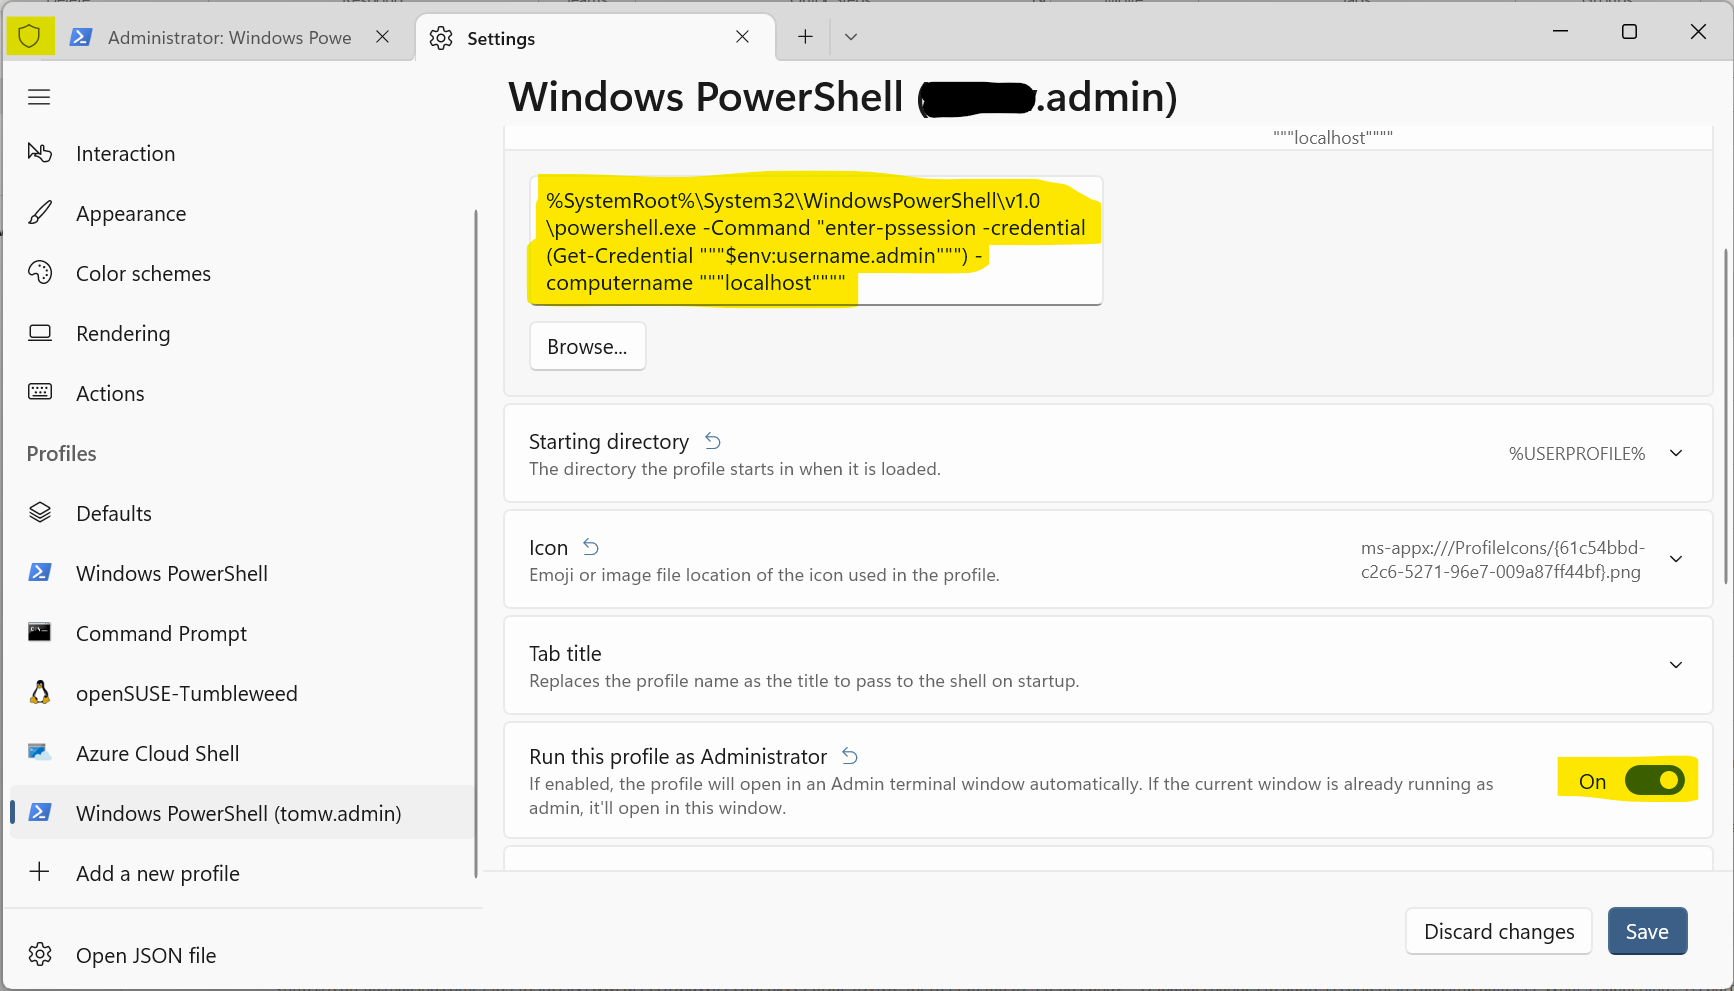Browse for a command line executable
Screen dimensions: 1734x991
point(587,346)
